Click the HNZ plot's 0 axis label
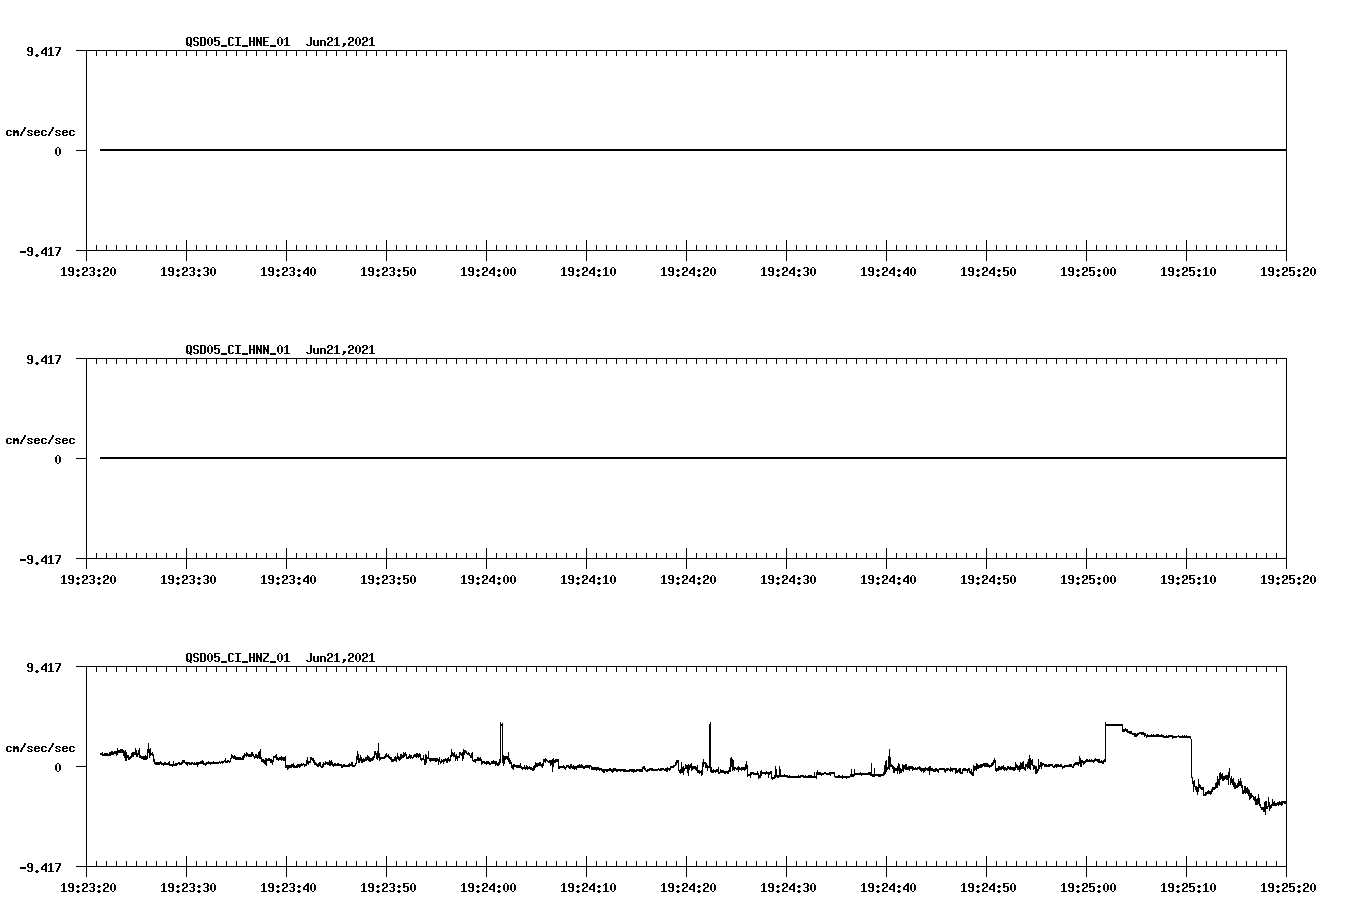Image resolution: width=1358 pixels, height=924 pixels. point(58,767)
